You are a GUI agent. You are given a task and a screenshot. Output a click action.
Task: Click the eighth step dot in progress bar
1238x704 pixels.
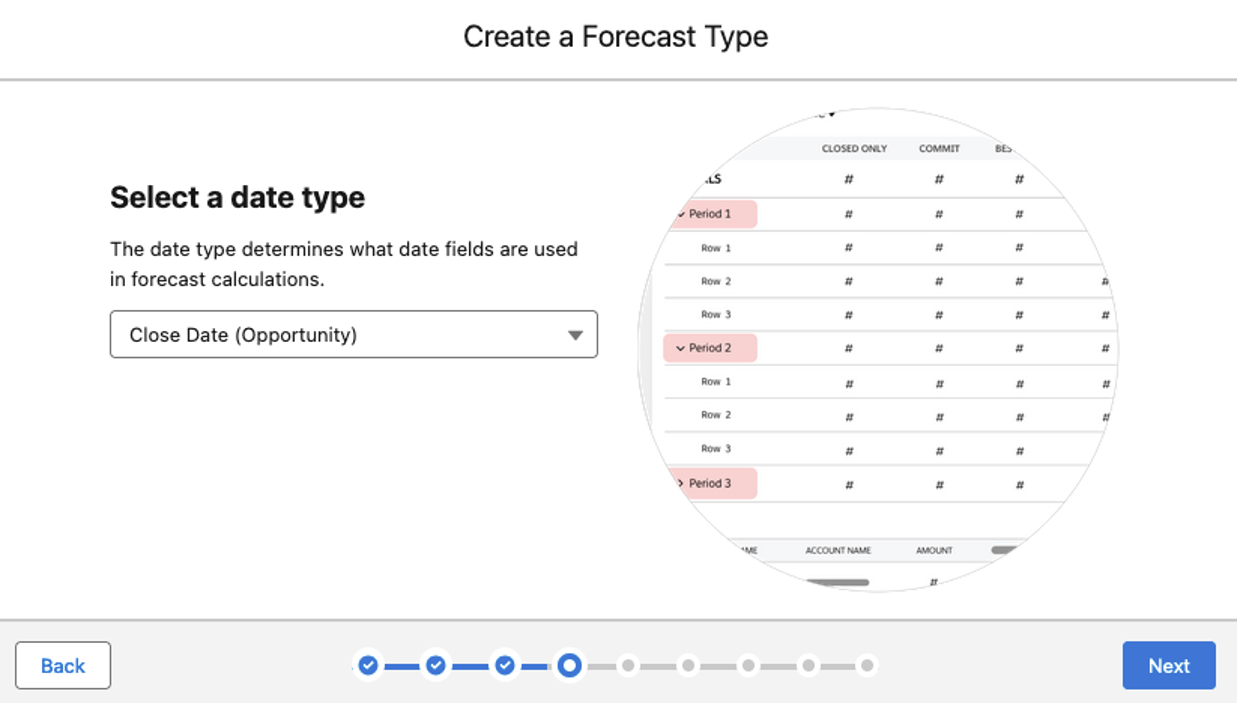(x=808, y=665)
